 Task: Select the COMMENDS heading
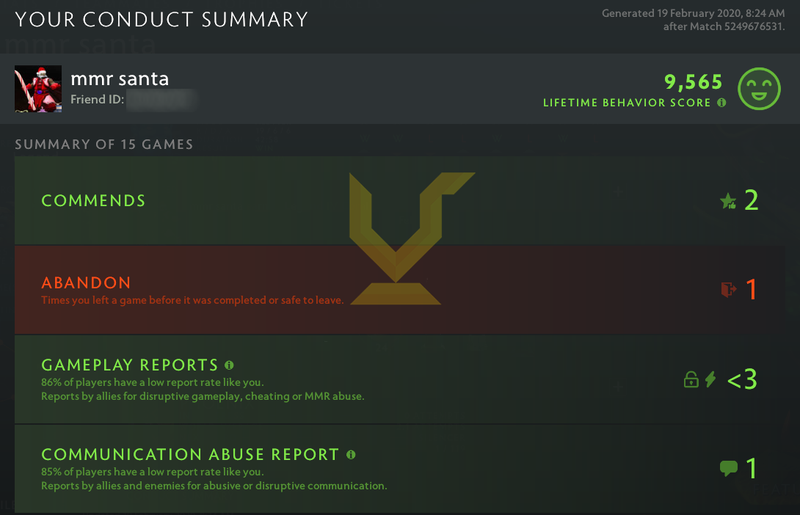[93, 201]
